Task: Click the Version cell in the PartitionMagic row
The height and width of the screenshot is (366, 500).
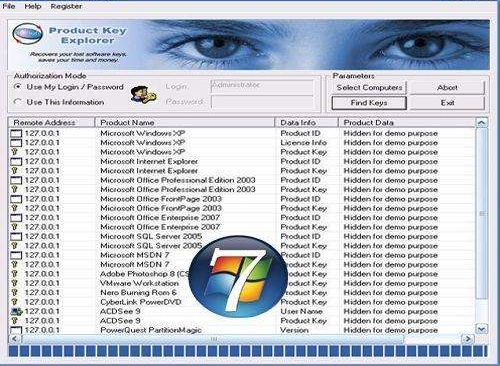Action: point(294,330)
